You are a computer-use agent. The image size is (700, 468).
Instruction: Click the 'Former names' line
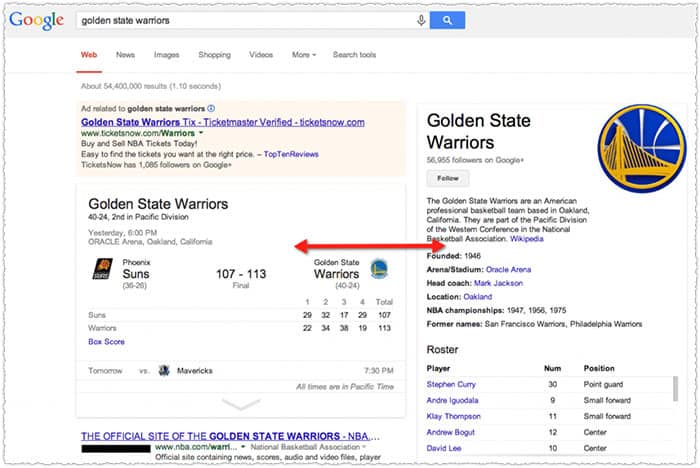534,324
